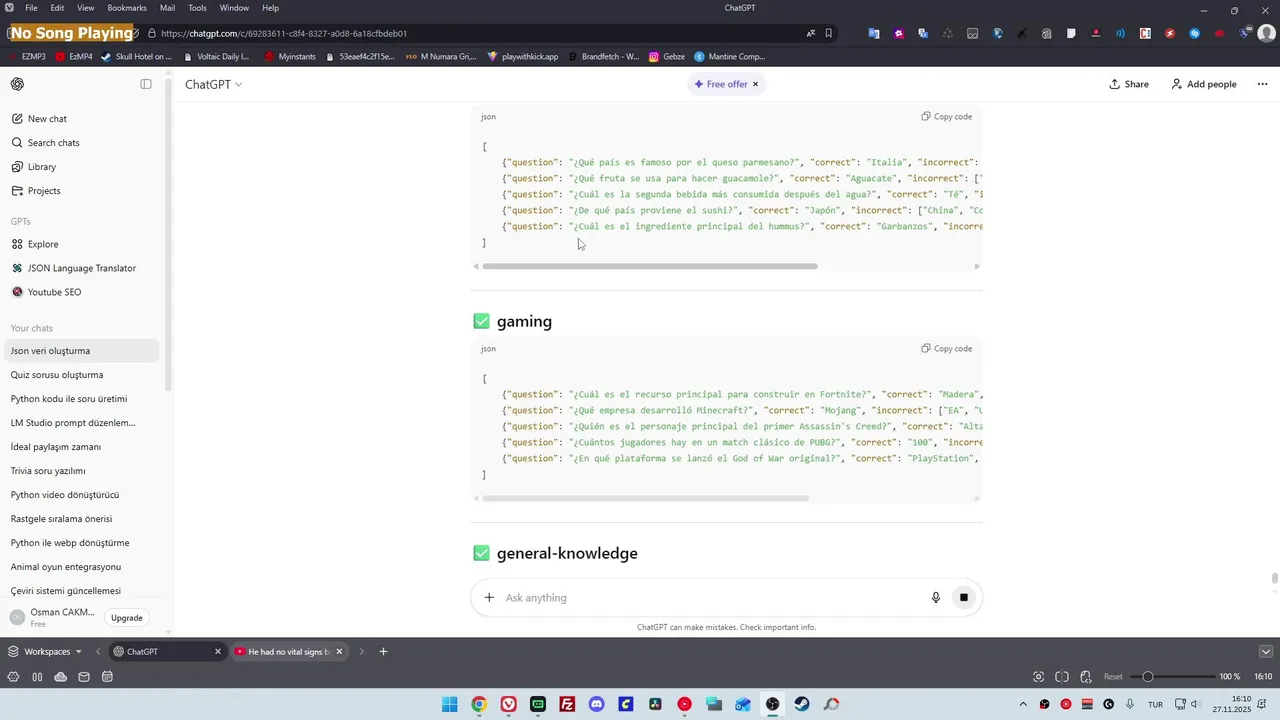The width and height of the screenshot is (1280, 720).
Task: Click the first code block horizontal scrollbar
Action: pyautogui.click(x=650, y=266)
